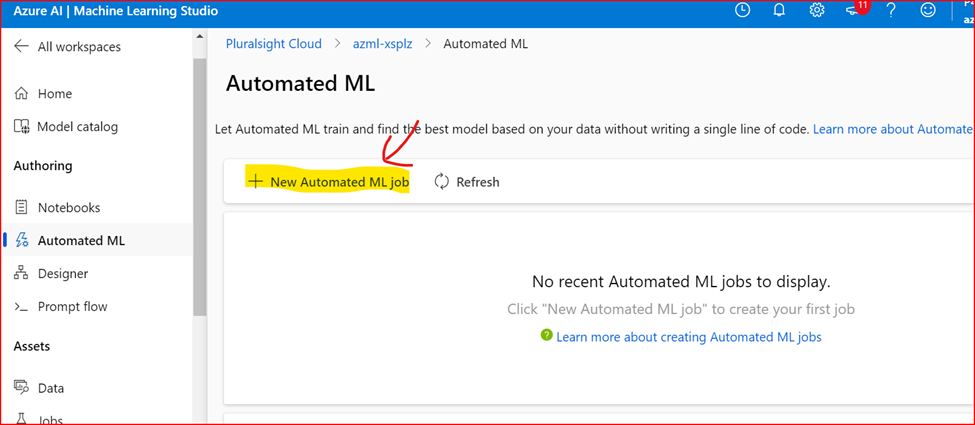Click the Automated ML lightning icon

(x=22, y=240)
